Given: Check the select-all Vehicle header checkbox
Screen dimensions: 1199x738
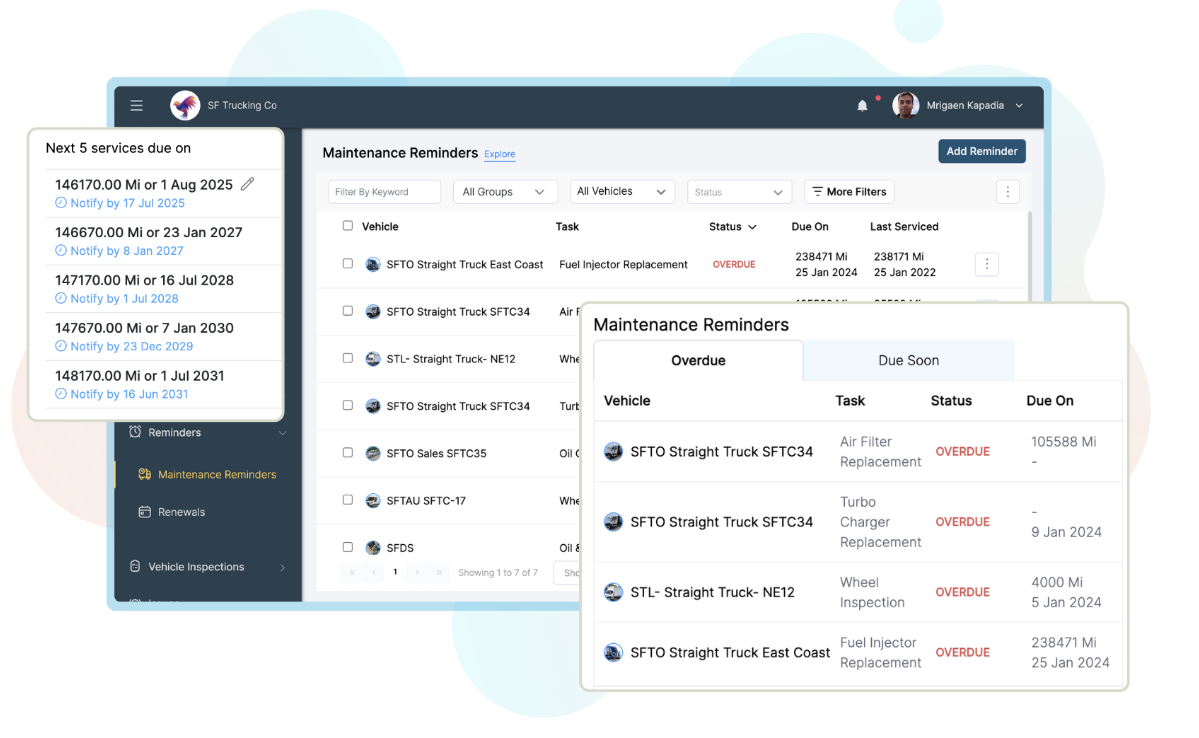Looking at the screenshot, I should point(348,226).
